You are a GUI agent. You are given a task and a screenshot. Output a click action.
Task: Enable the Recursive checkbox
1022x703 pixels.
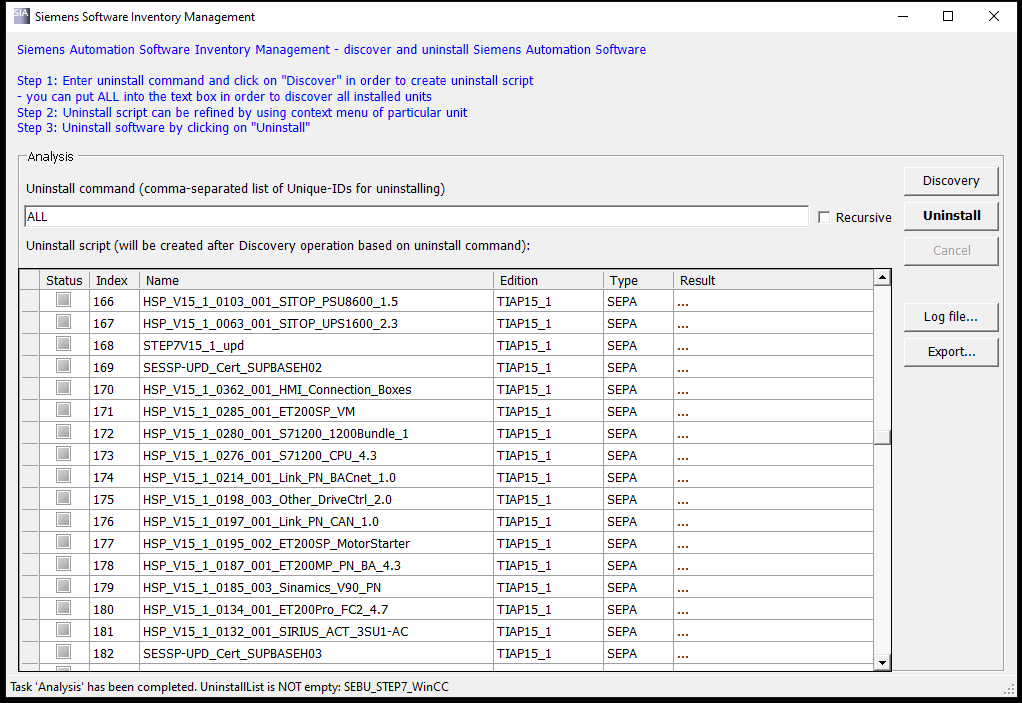(824, 217)
